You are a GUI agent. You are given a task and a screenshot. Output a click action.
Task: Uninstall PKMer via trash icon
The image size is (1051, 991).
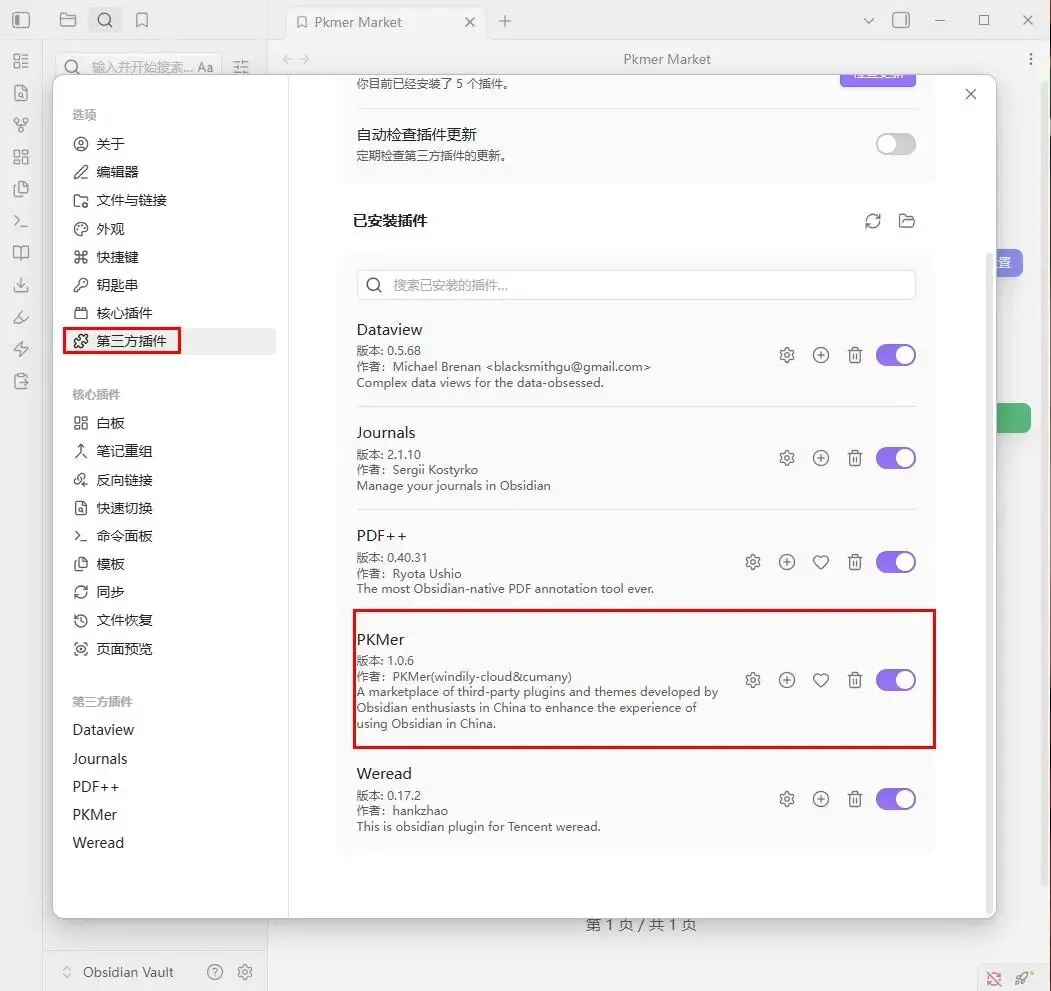pyautogui.click(x=855, y=680)
